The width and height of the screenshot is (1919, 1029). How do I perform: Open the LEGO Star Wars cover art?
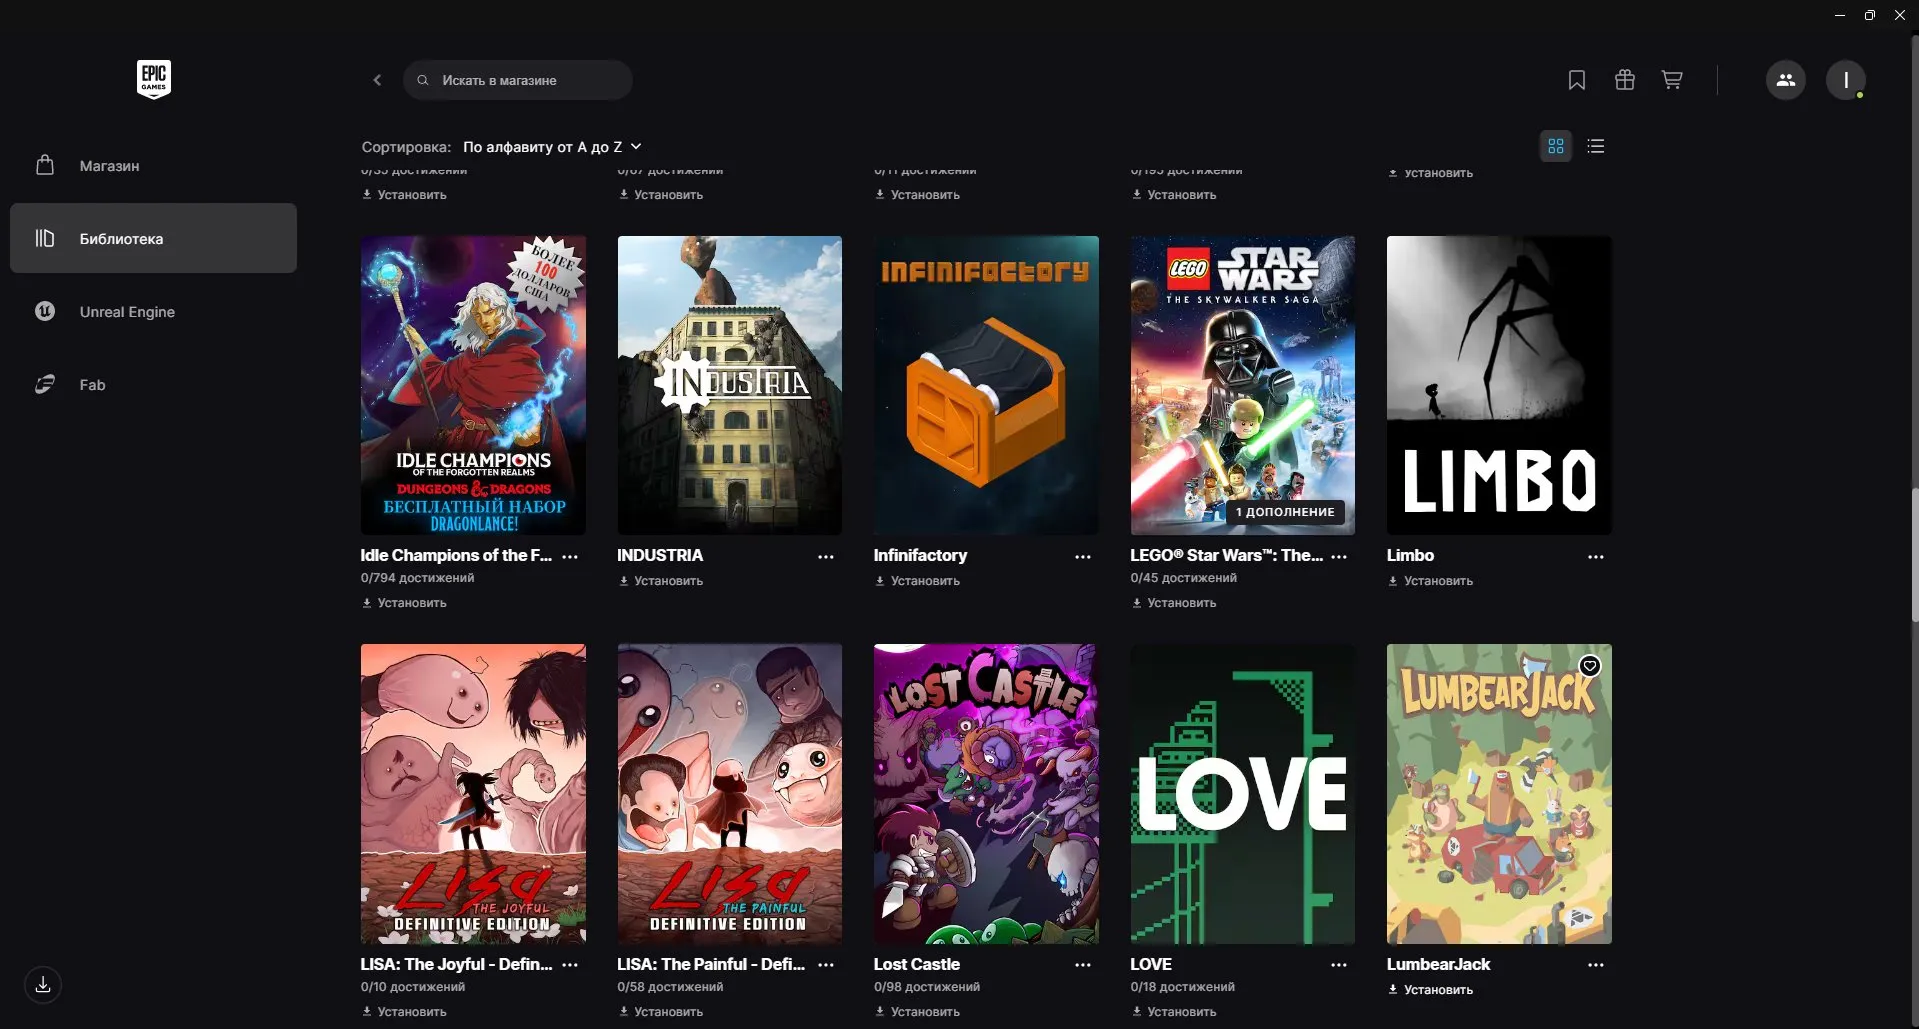pos(1243,385)
